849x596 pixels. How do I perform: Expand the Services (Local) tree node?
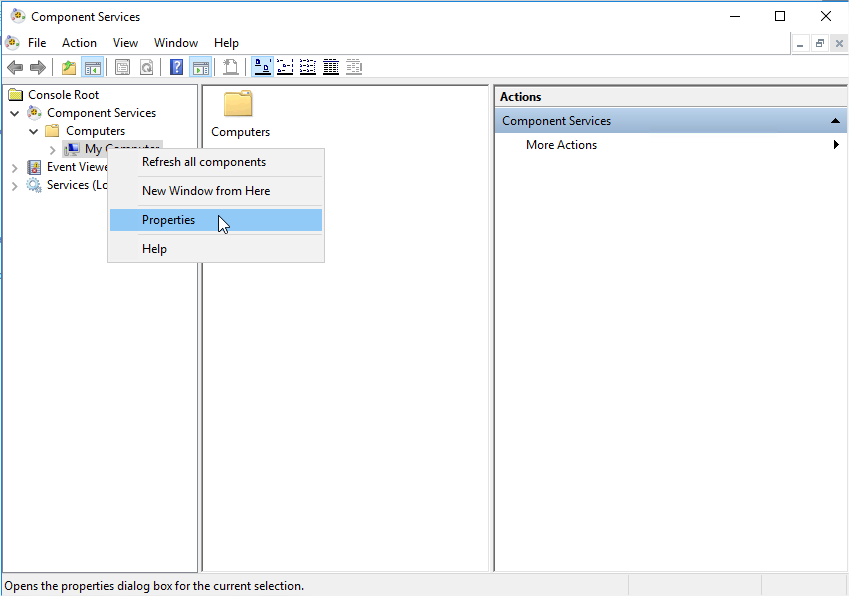coord(15,186)
